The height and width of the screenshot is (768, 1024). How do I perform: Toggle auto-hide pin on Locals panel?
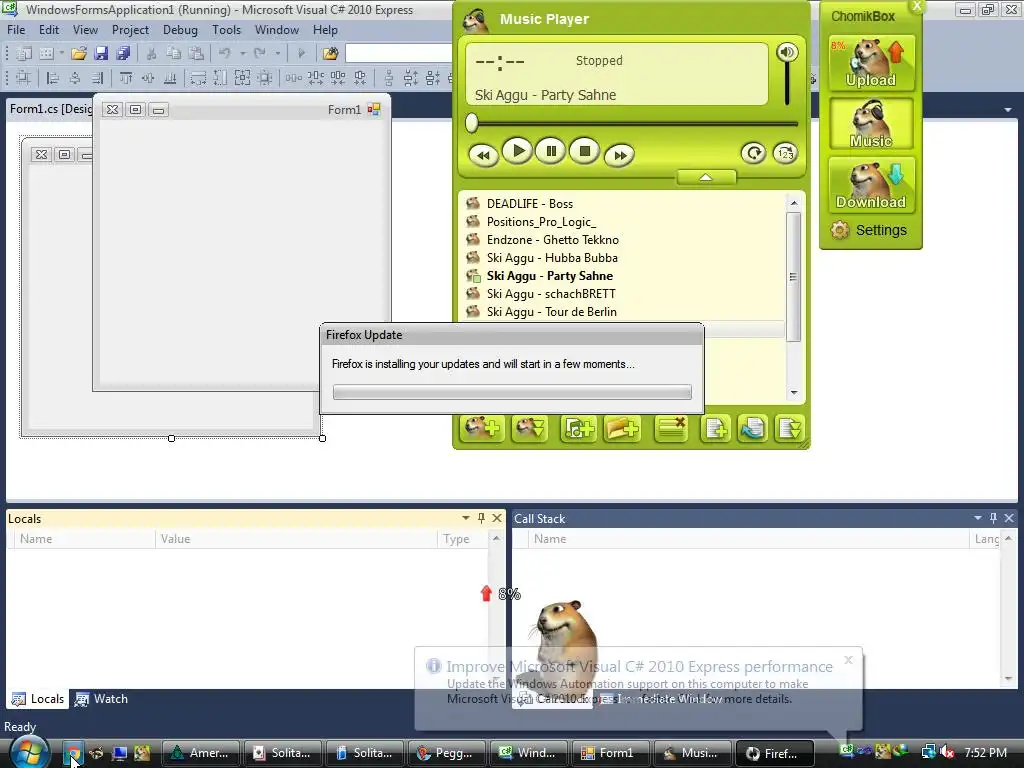[x=481, y=518]
